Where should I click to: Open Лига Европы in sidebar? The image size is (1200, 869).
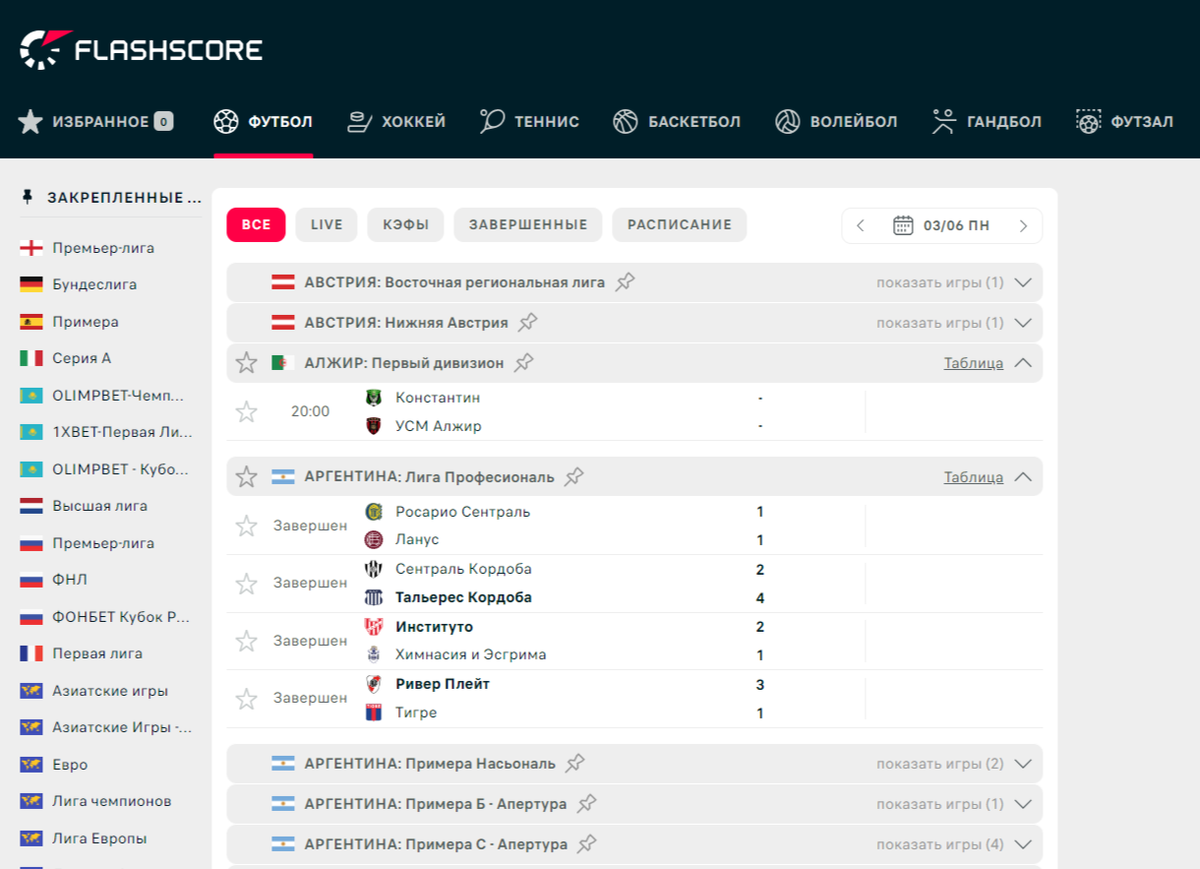tap(100, 838)
